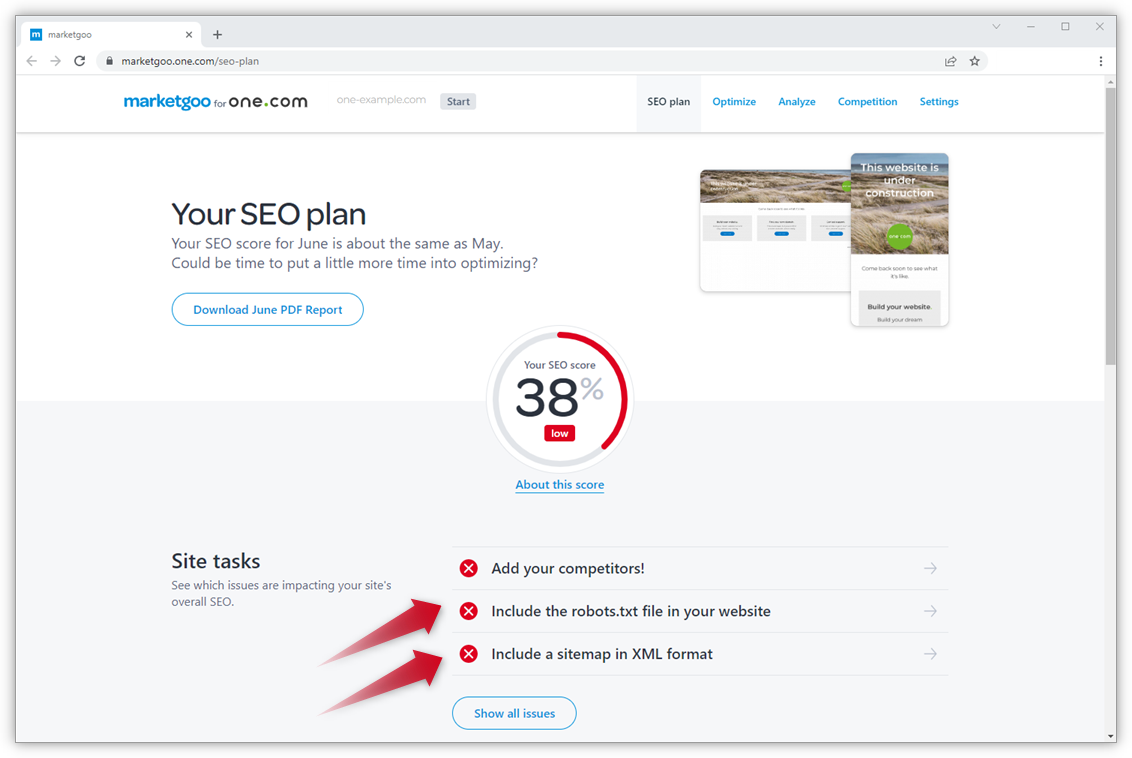1132x758 pixels.
Task: Open the Chrome three-dot menu
Action: point(1101,61)
